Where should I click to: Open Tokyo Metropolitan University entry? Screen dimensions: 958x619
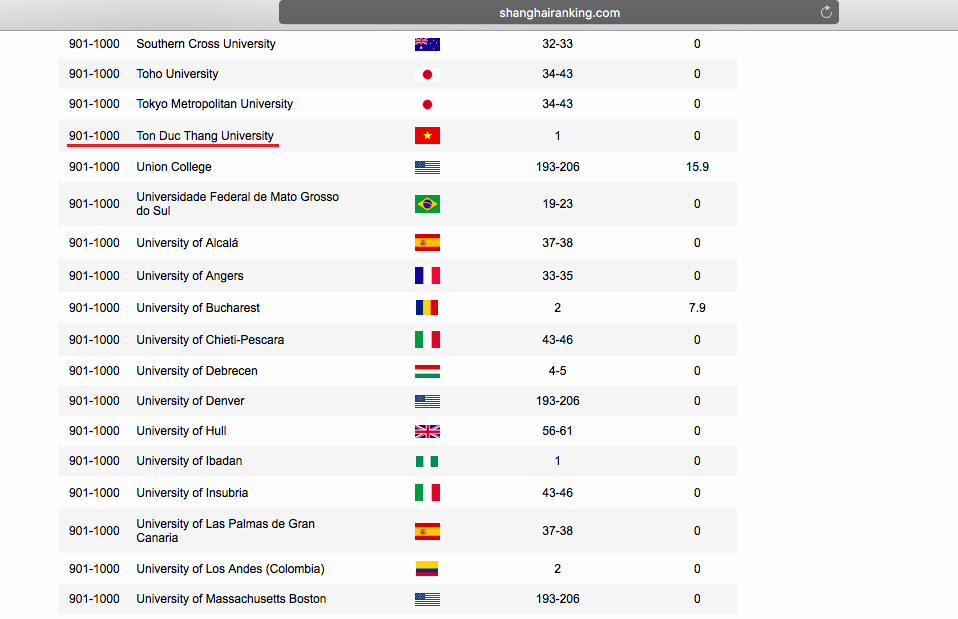tap(215, 104)
